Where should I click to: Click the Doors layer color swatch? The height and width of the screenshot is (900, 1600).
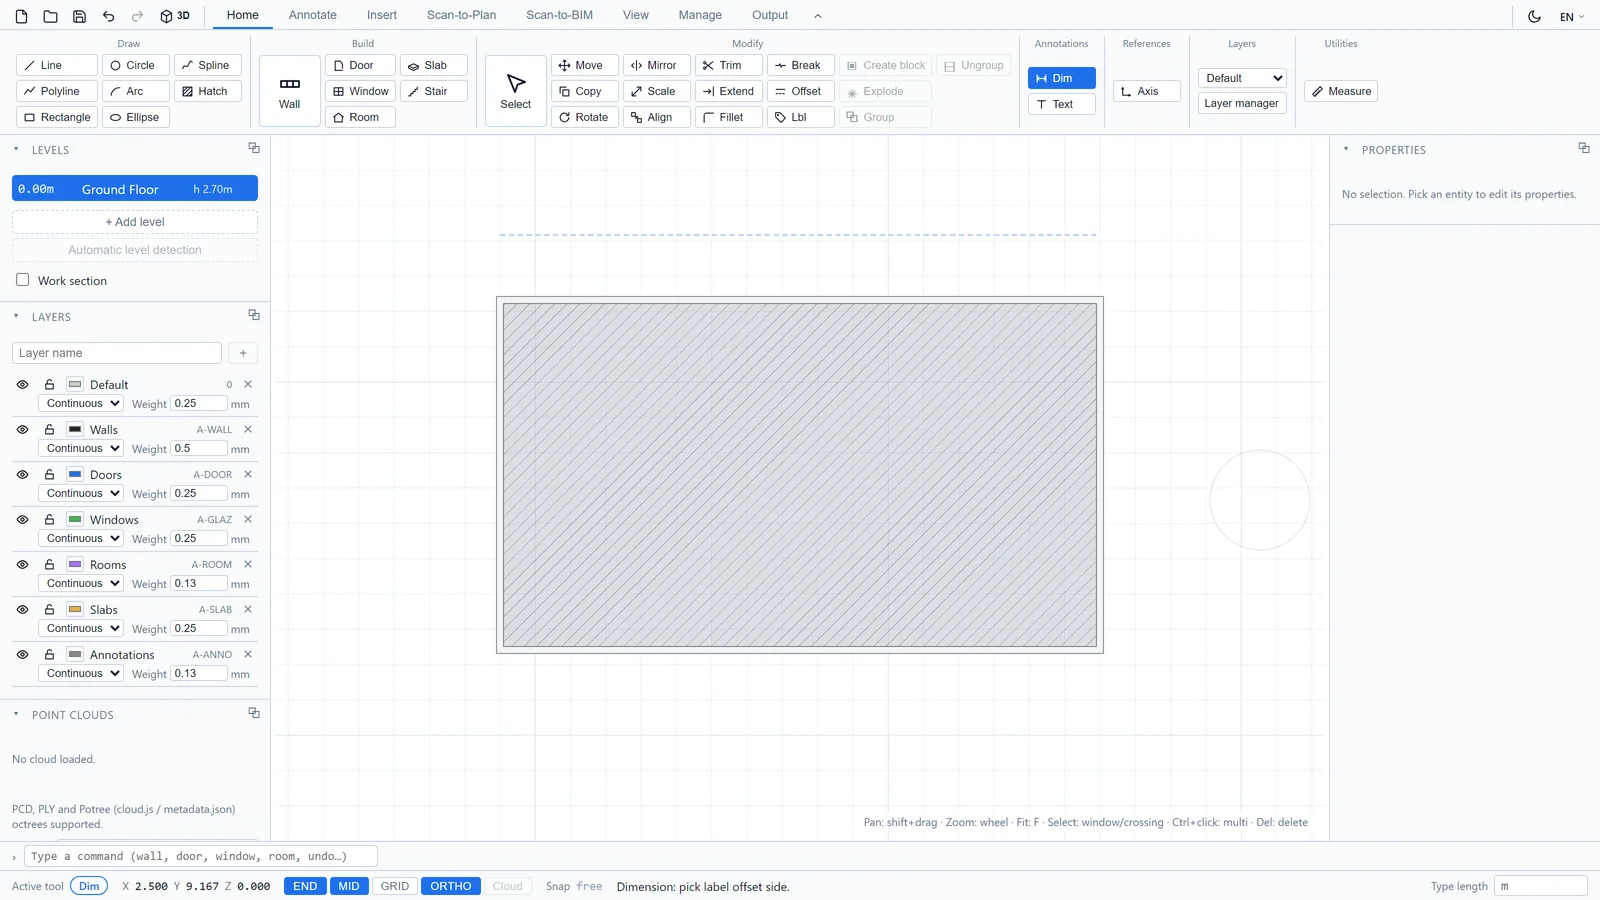coord(75,474)
